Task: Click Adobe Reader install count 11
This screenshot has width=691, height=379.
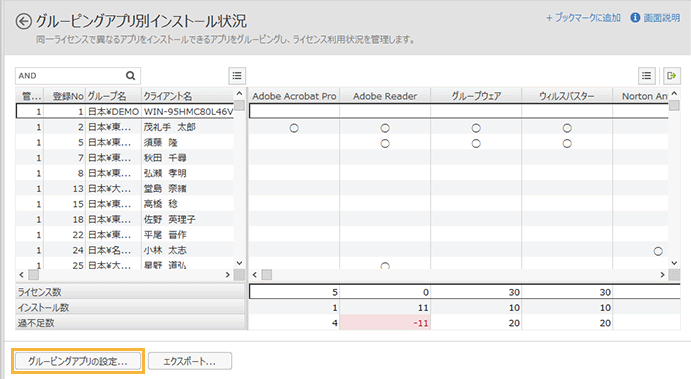Action: (x=385, y=308)
